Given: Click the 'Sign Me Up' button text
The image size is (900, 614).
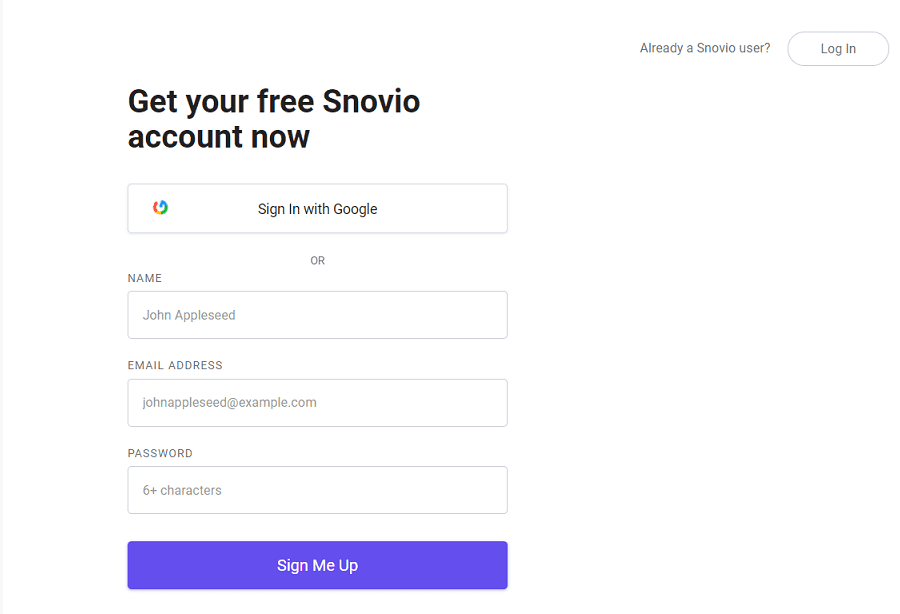Looking at the screenshot, I should pos(317,565).
